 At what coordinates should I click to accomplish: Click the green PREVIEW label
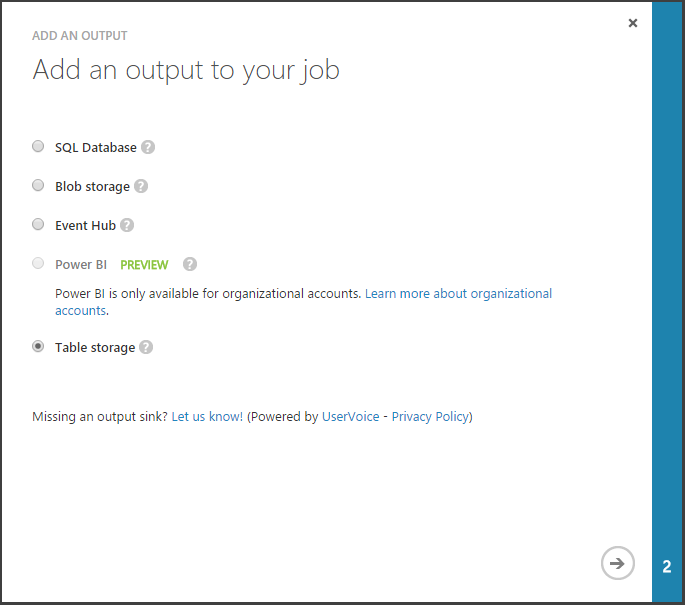[x=144, y=265]
